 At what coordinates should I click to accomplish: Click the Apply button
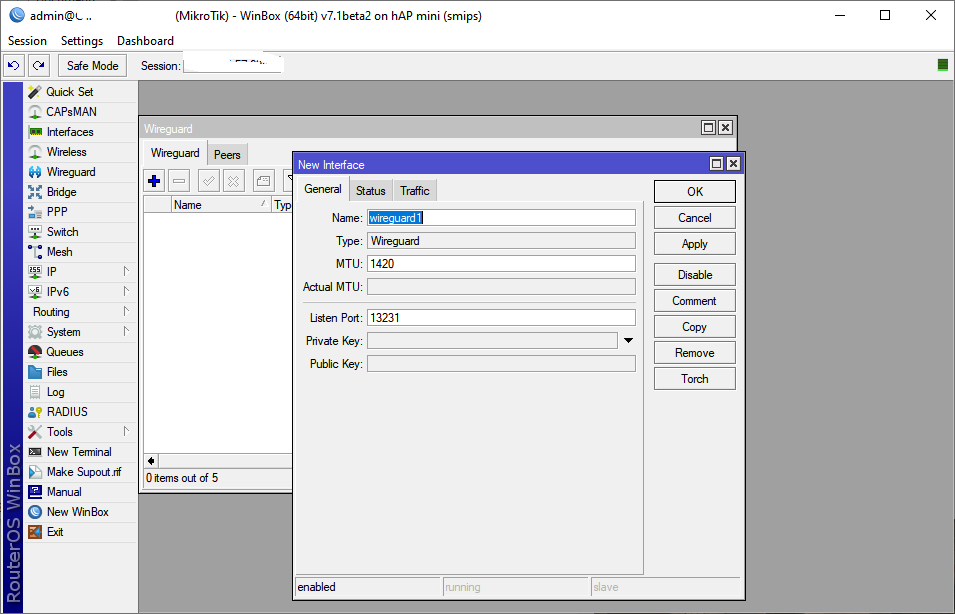click(x=695, y=244)
